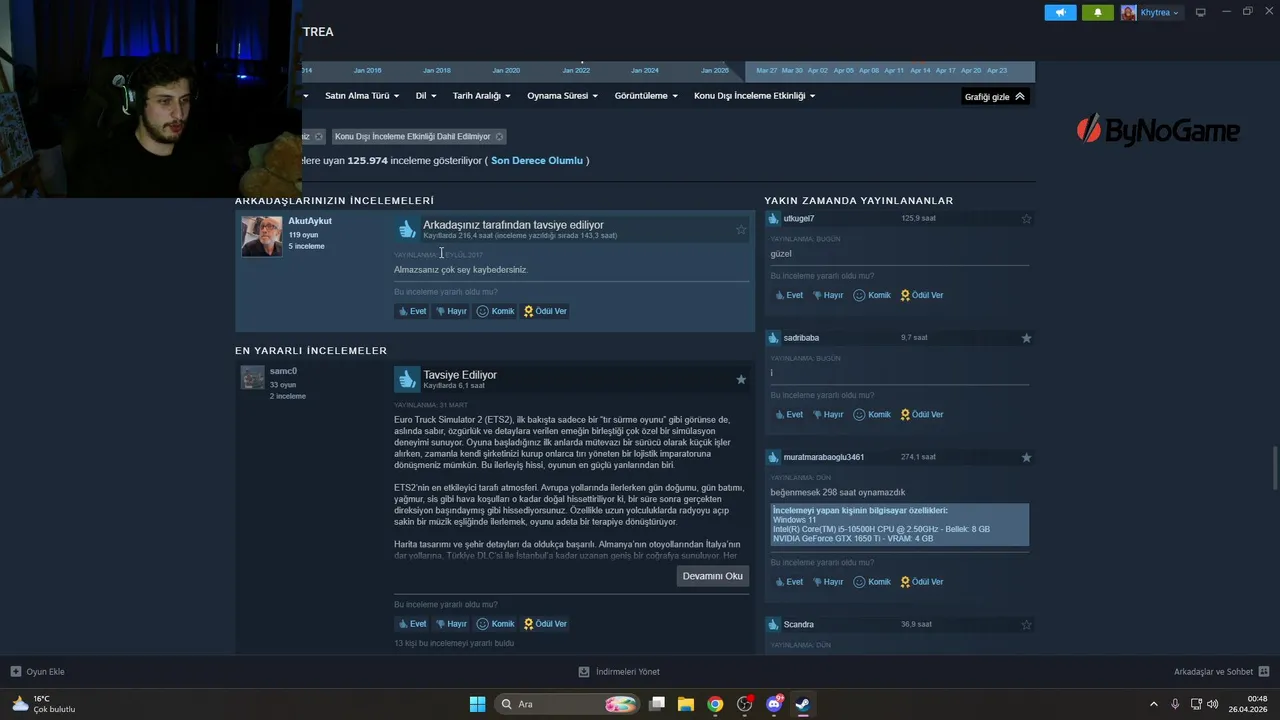Click Ödül Ver on utkugel7's review
The height and width of the screenshot is (720, 1280).
922,295
